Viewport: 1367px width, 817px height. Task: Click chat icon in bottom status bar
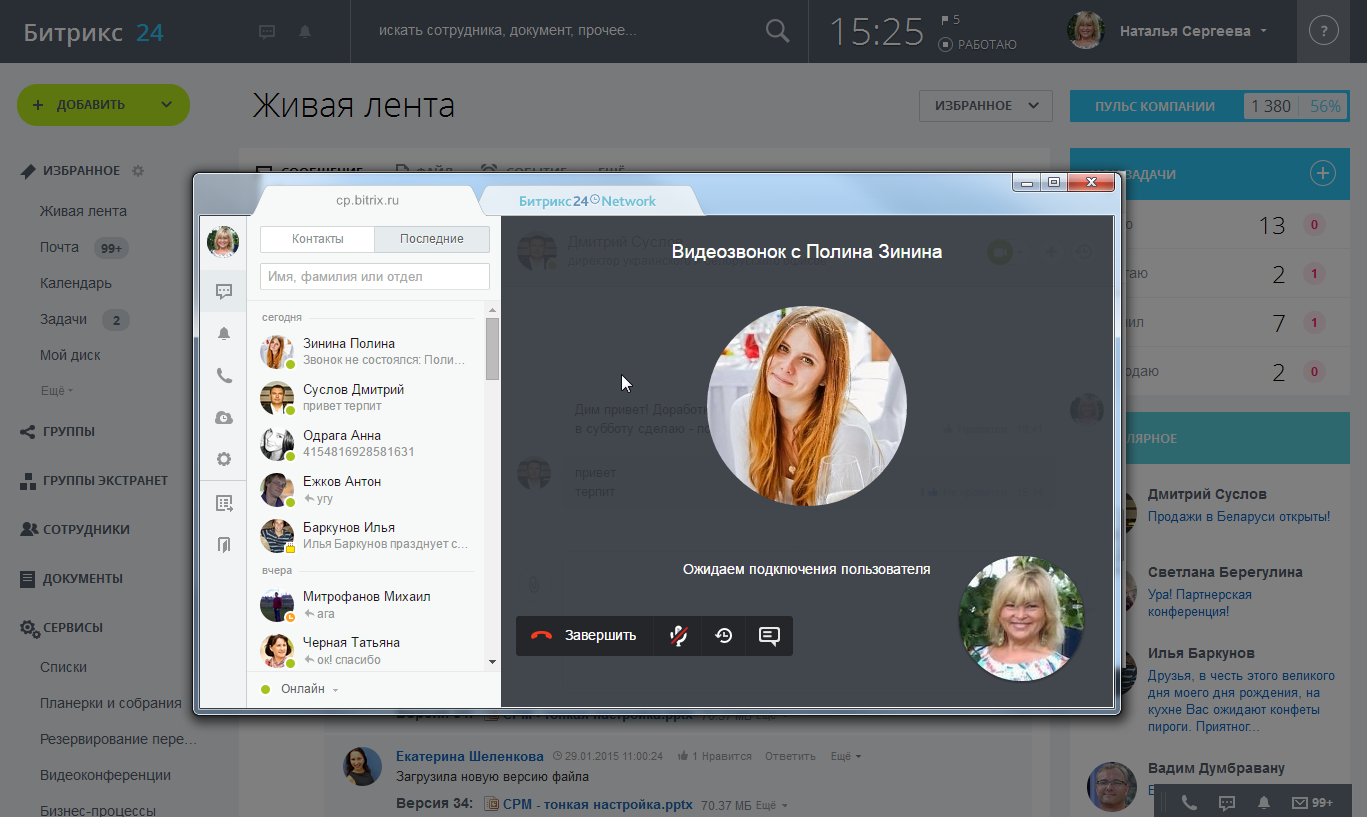(1227, 802)
